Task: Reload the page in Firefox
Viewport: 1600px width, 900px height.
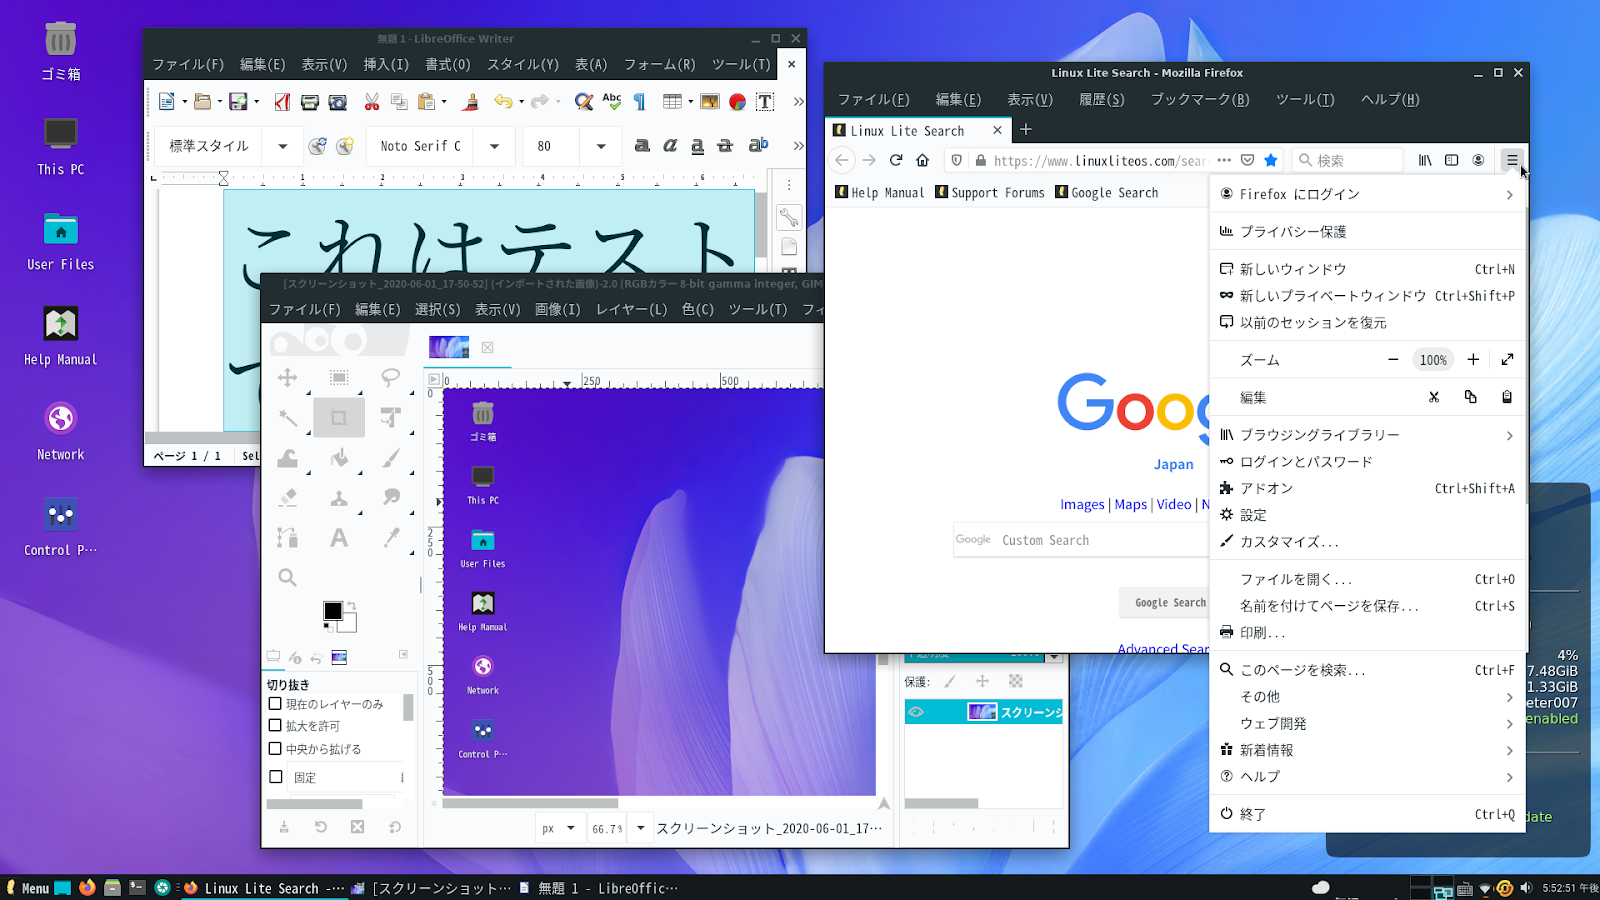Action: (896, 160)
